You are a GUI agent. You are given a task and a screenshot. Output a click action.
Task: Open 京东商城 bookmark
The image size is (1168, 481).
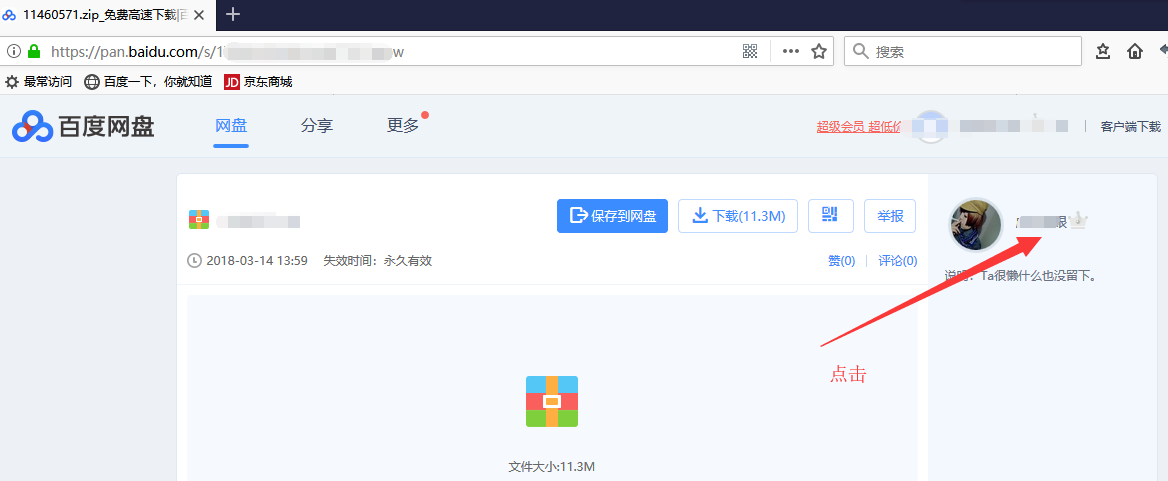pyautogui.click(x=258, y=82)
